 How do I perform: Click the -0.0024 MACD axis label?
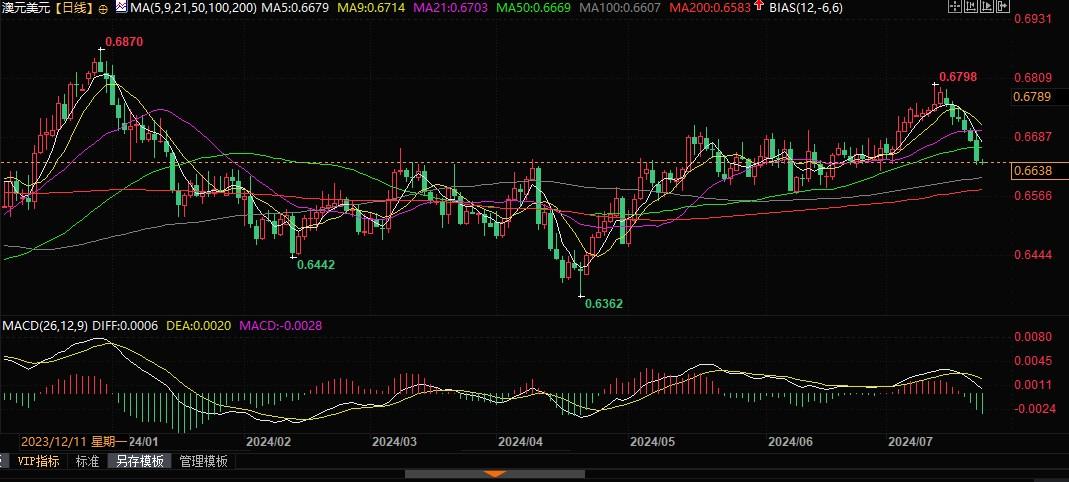pyautogui.click(x=1035, y=409)
